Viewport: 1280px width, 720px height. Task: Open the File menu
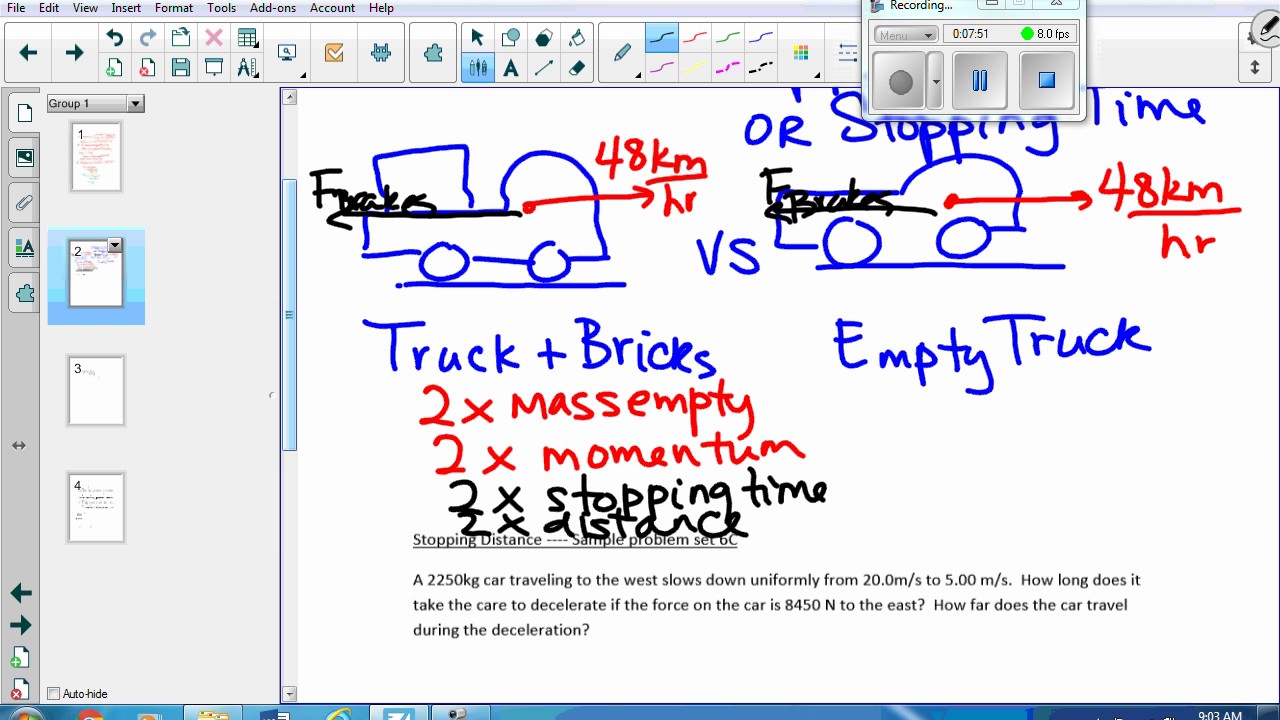click(16, 8)
